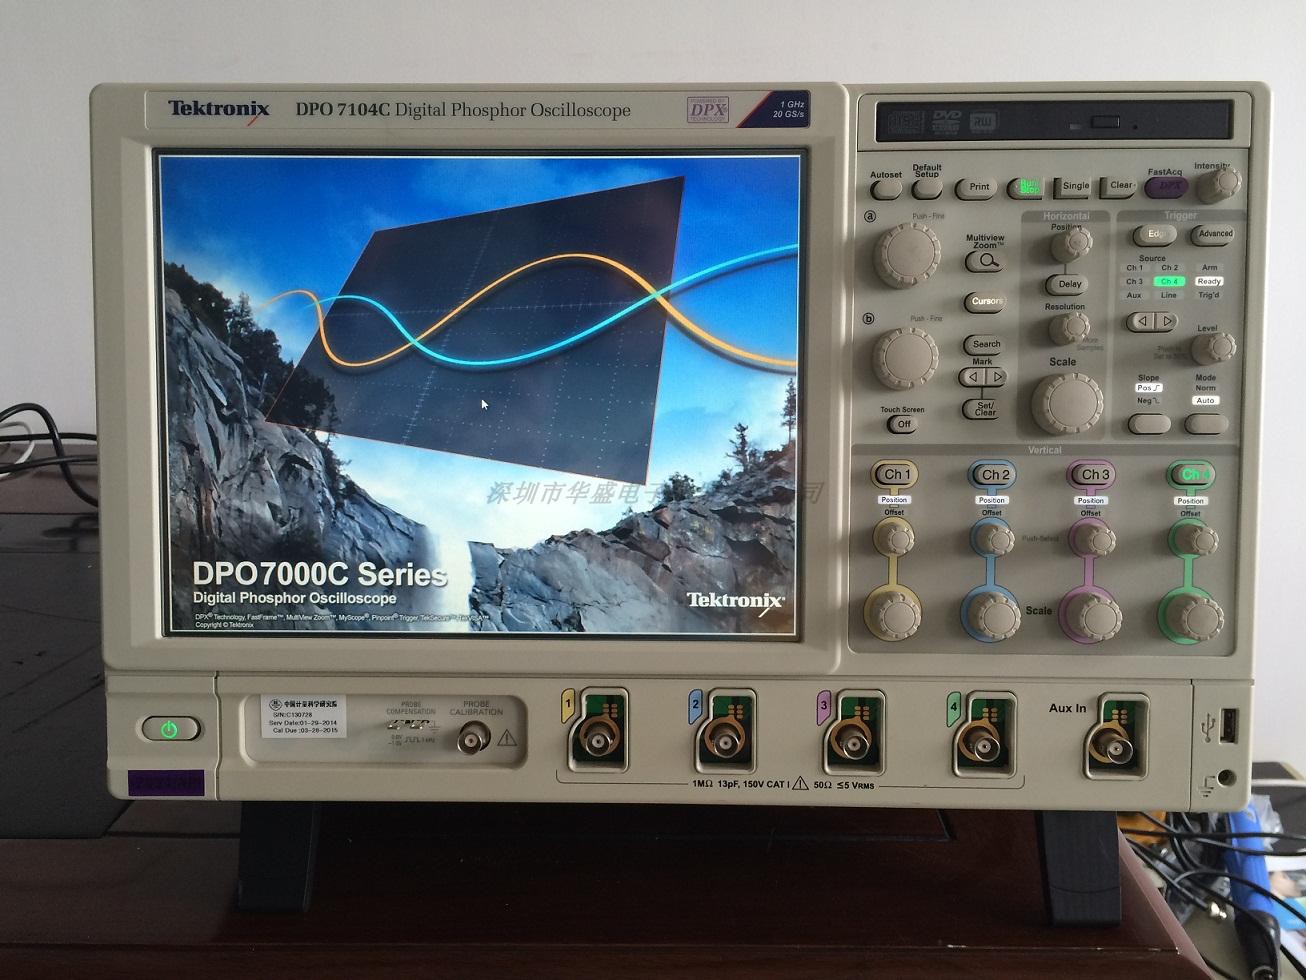The image size is (1306, 980).
Task: Enable FastAcq DPX acquisition mode
Action: tap(1167, 184)
